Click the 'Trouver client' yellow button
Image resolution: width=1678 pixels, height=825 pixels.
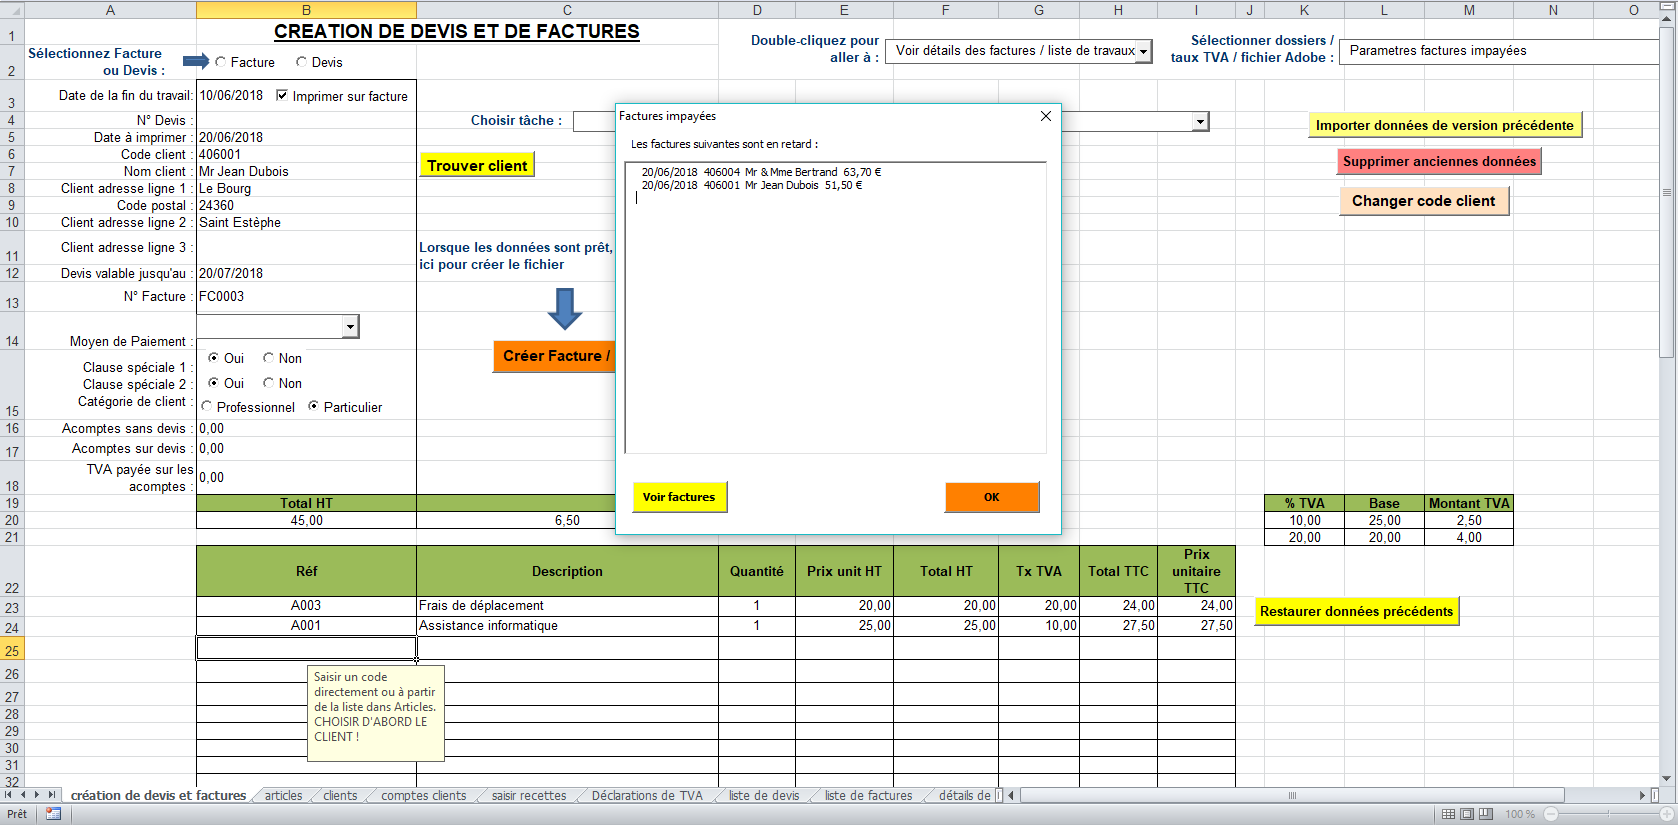click(477, 165)
